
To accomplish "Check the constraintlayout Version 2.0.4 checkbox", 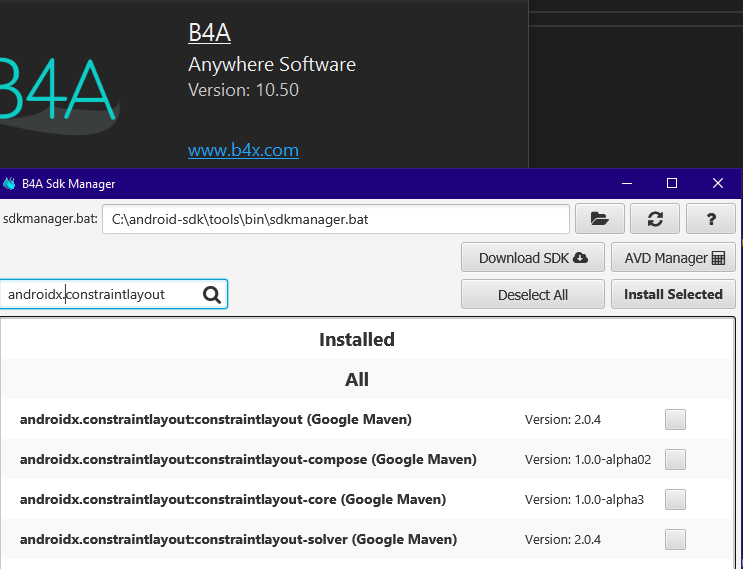I will (x=675, y=419).
